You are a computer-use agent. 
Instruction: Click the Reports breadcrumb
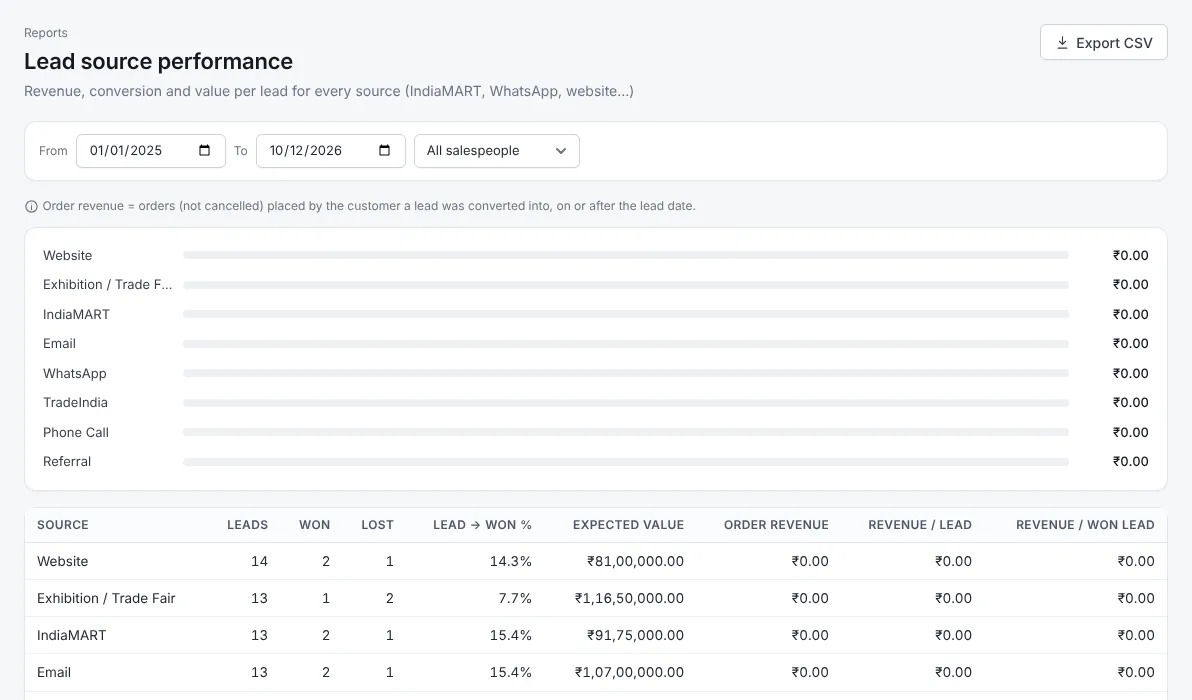(46, 33)
